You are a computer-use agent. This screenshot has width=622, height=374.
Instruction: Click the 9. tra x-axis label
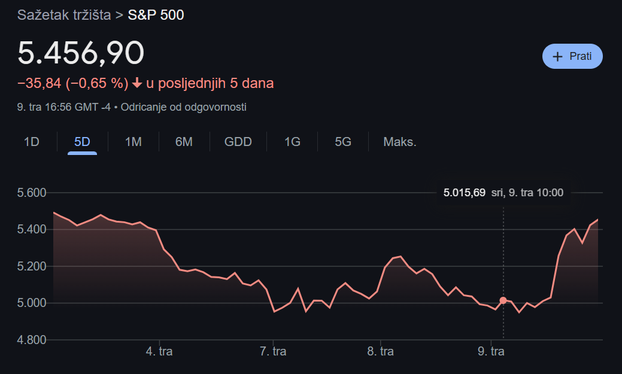(x=491, y=351)
